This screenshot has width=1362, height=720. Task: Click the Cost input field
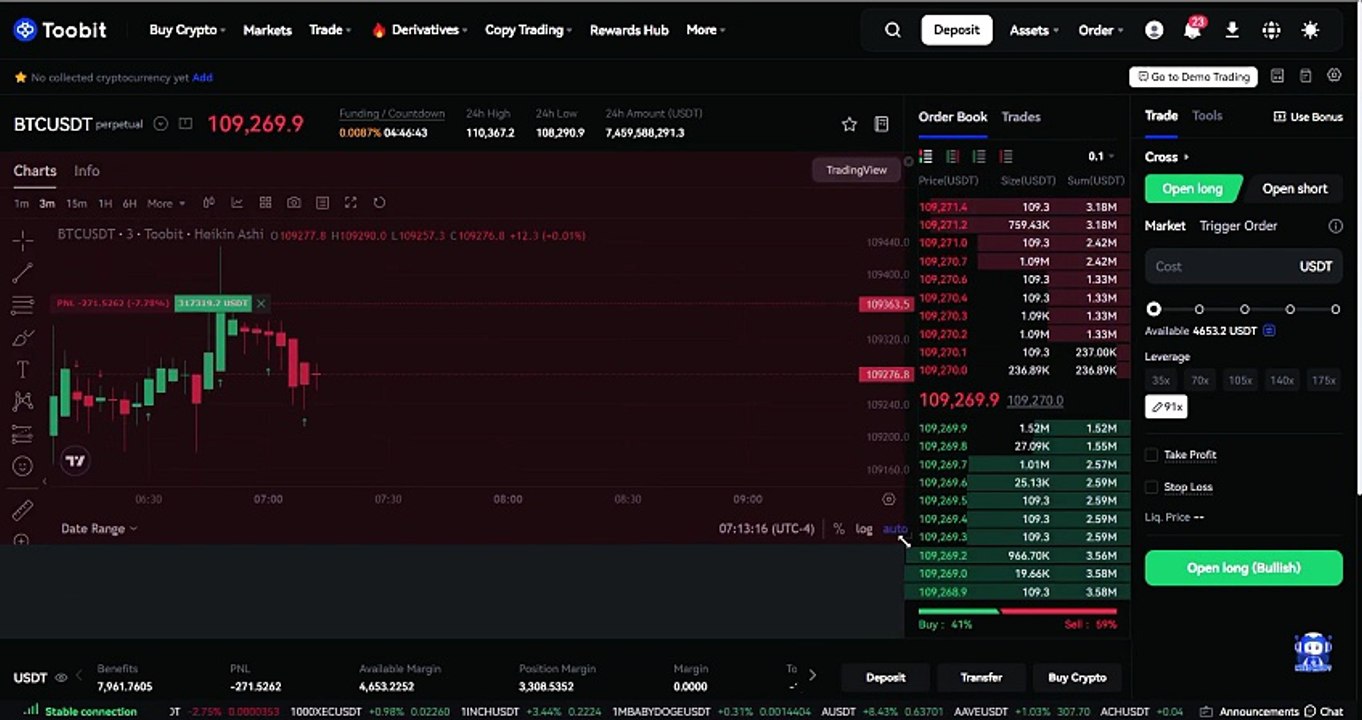[x=1243, y=267]
